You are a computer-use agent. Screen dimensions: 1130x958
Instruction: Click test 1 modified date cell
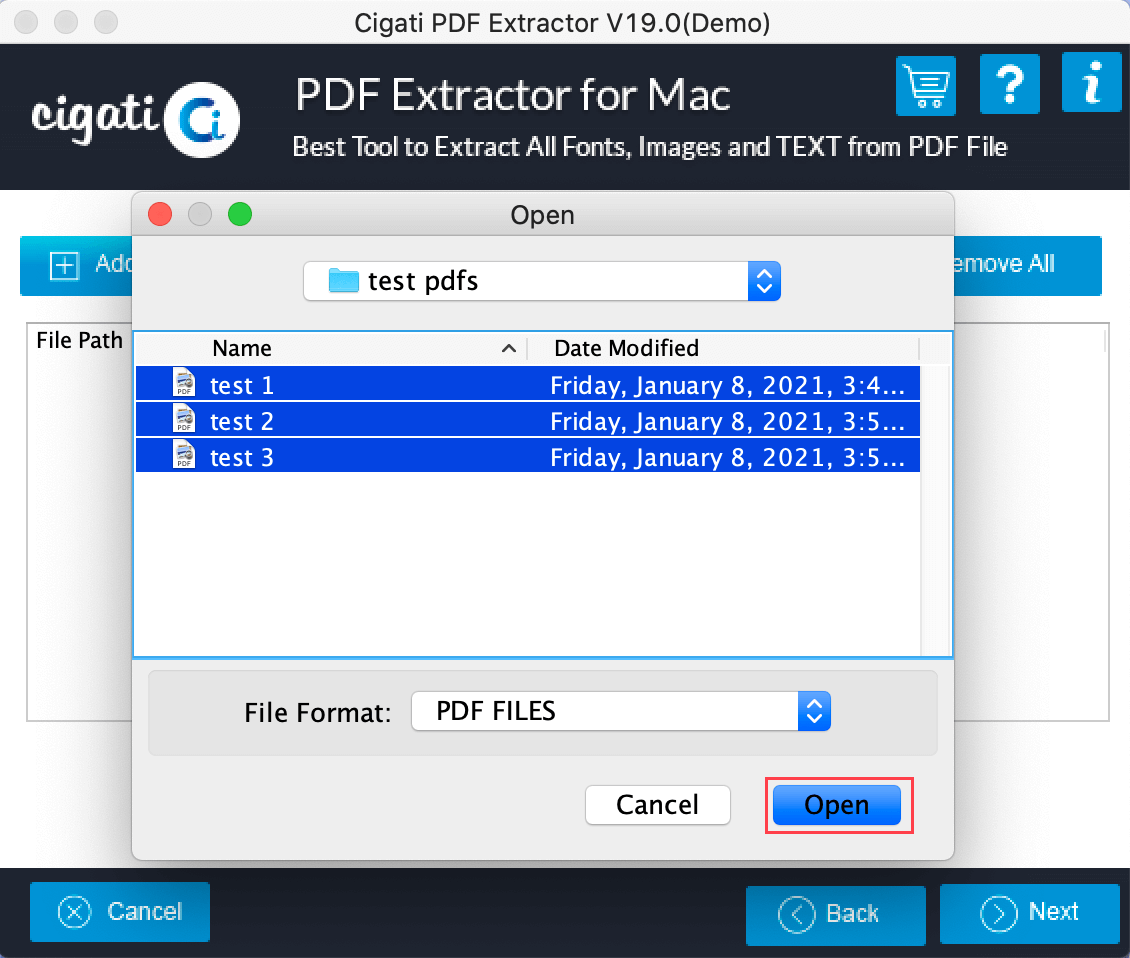tap(727, 386)
